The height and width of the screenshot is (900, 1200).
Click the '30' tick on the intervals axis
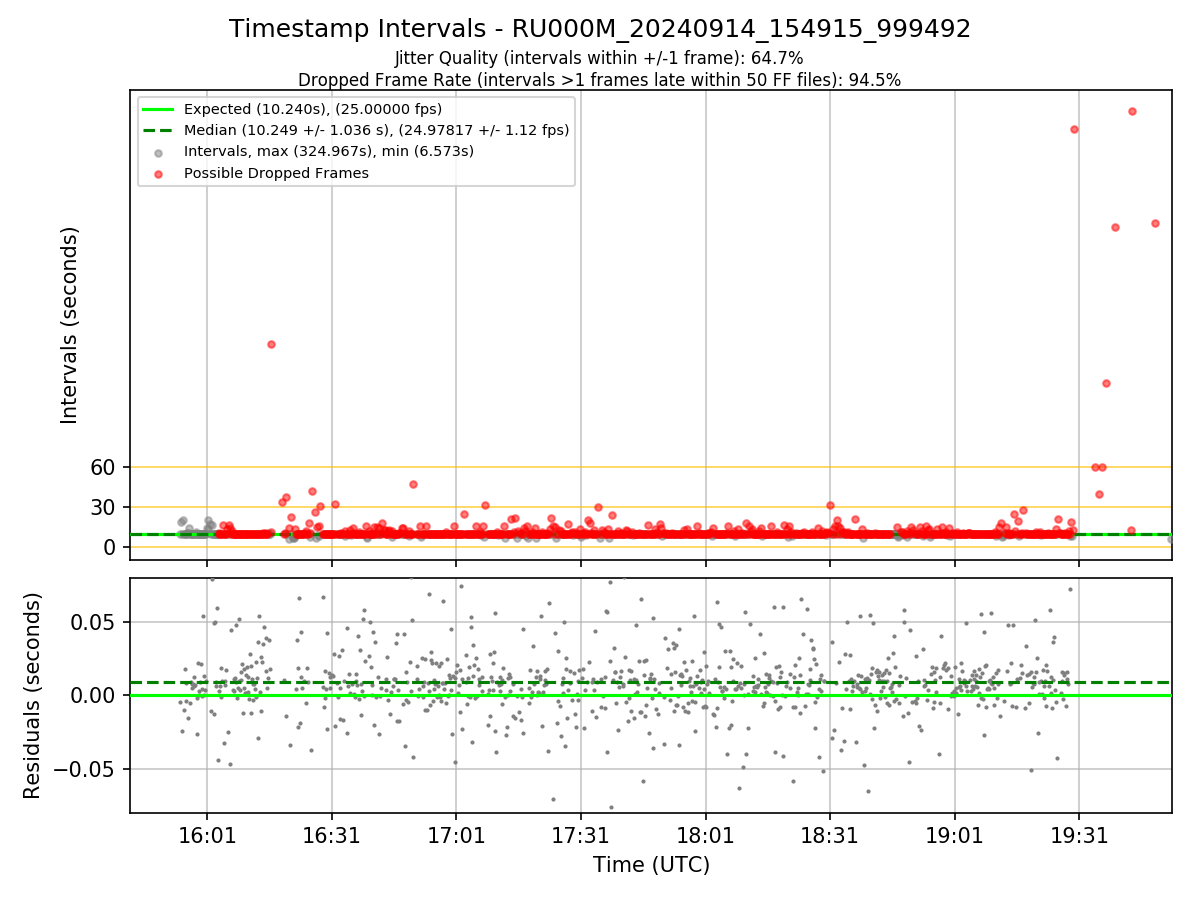tap(103, 507)
